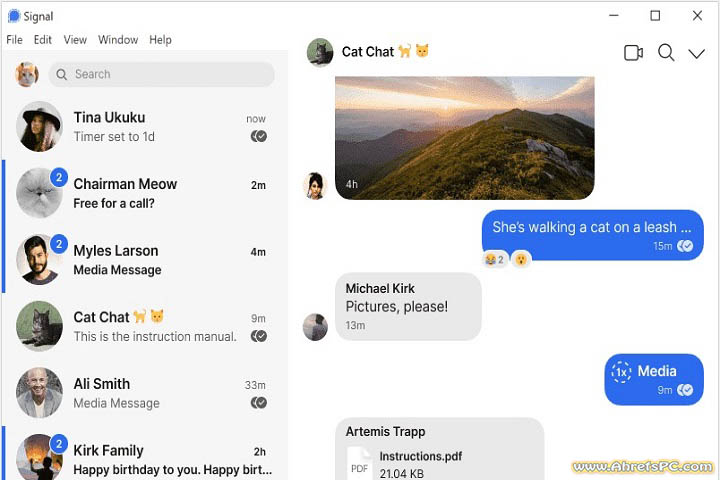The image size is (720, 480).
Task: Click the surprised face emoji reaction
Action: tap(521, 260)
